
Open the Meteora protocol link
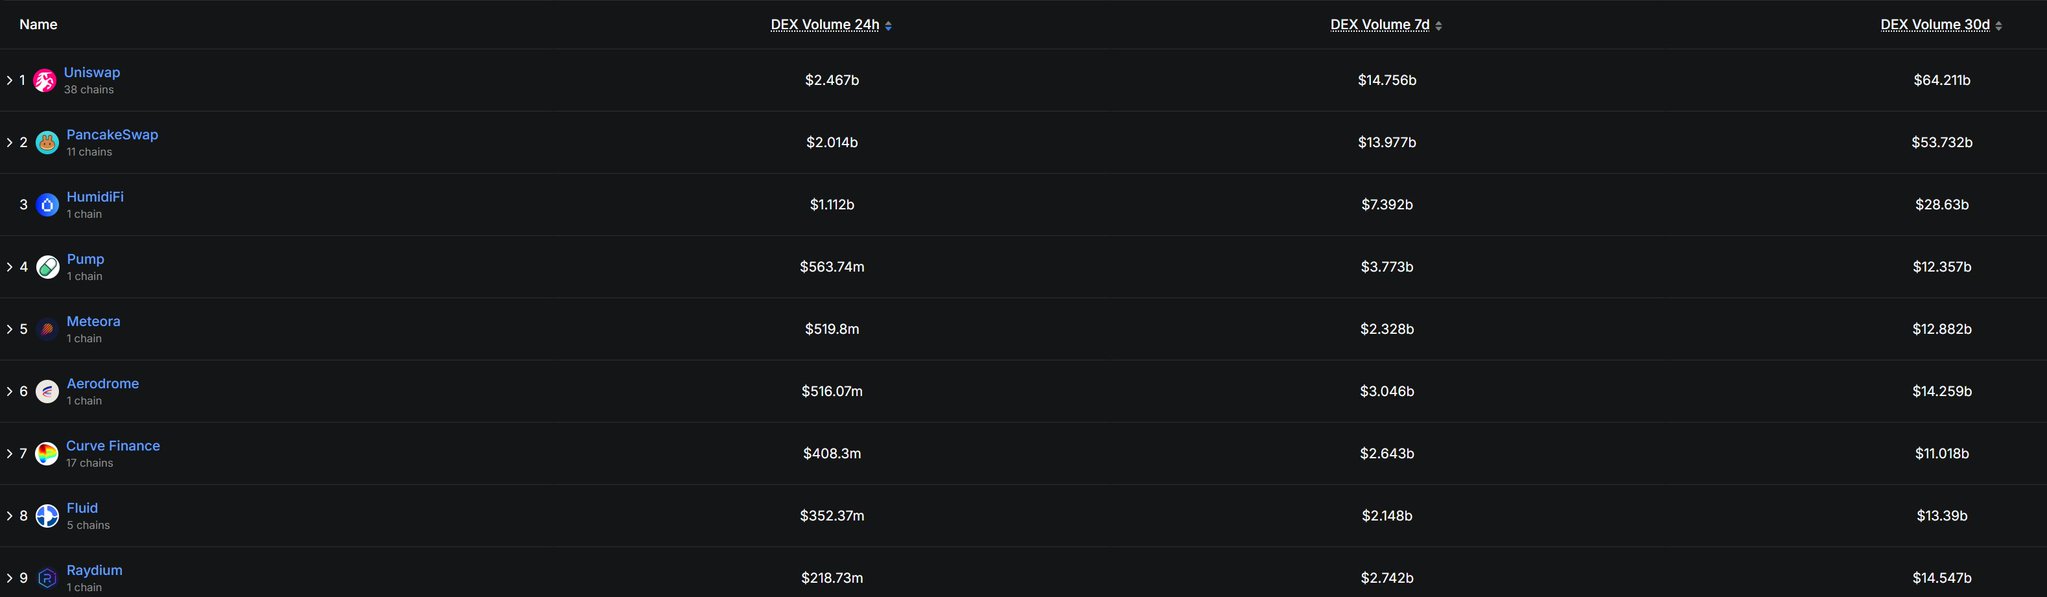(93, 322)
